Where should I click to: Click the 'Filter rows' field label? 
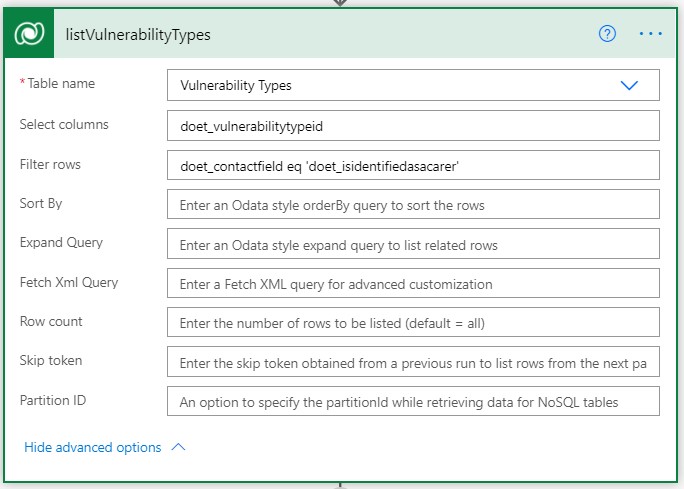50,163
